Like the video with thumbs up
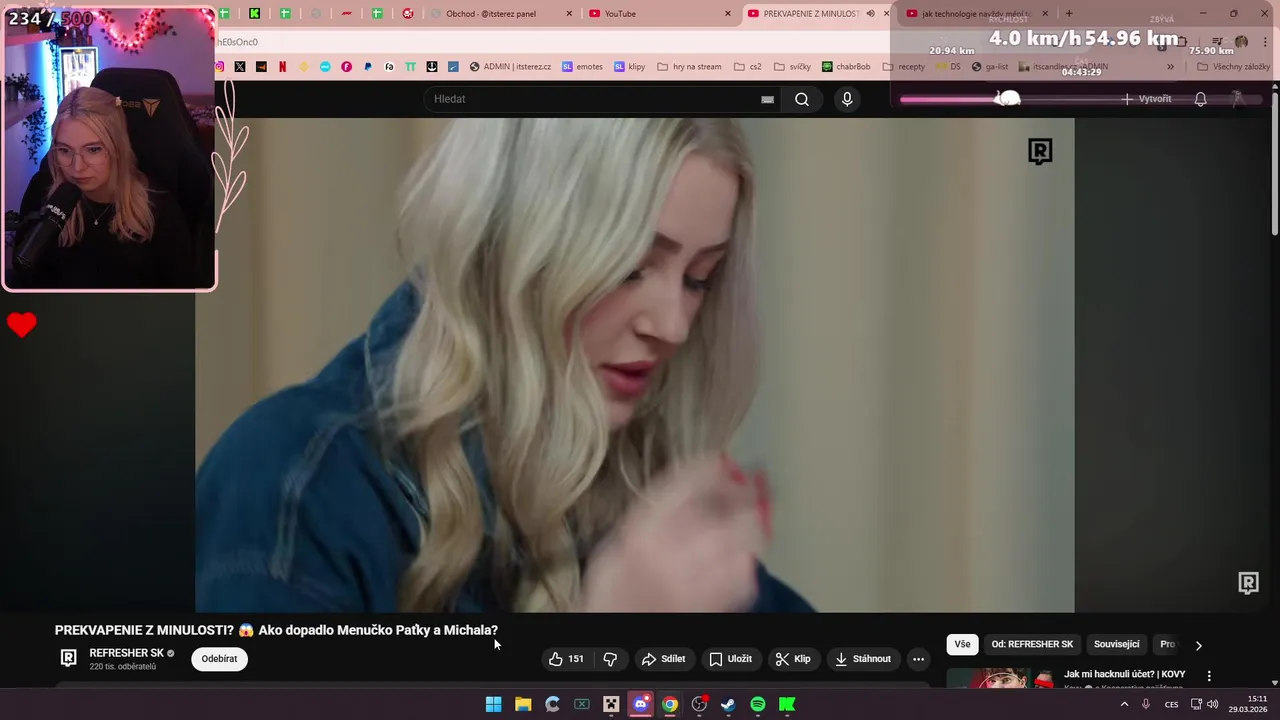 point(566,659)
